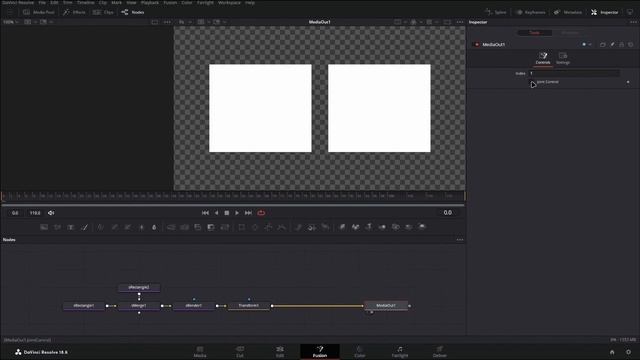Go to the Color page
Screen dimensions: 640x360
tap(360, 351)
